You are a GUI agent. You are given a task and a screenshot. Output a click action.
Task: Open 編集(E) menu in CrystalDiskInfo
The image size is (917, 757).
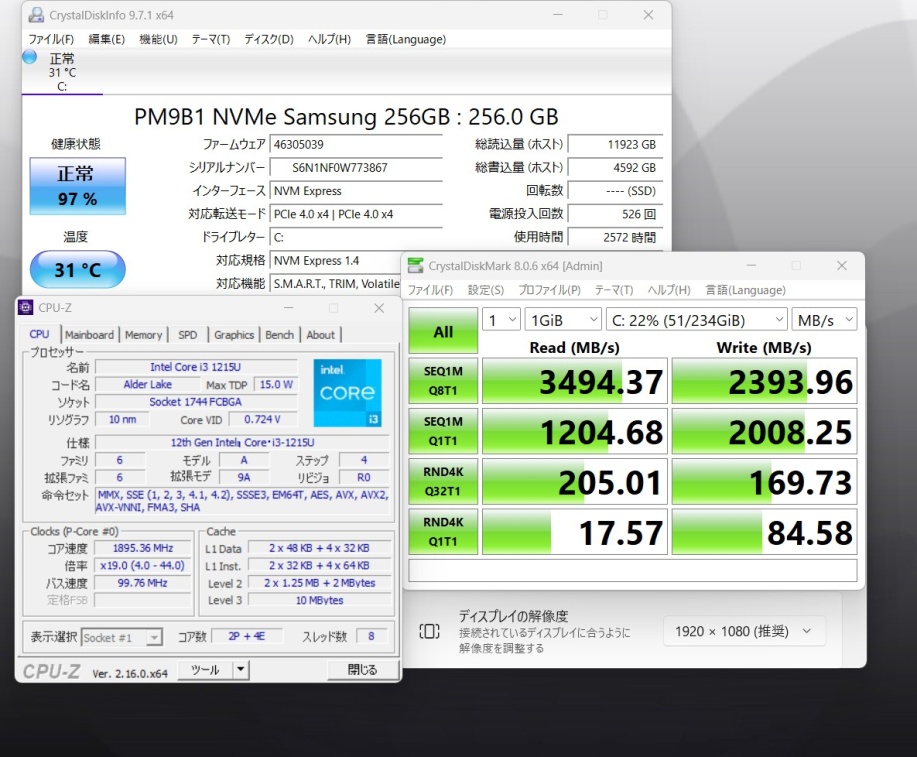(x=106, y=39)
